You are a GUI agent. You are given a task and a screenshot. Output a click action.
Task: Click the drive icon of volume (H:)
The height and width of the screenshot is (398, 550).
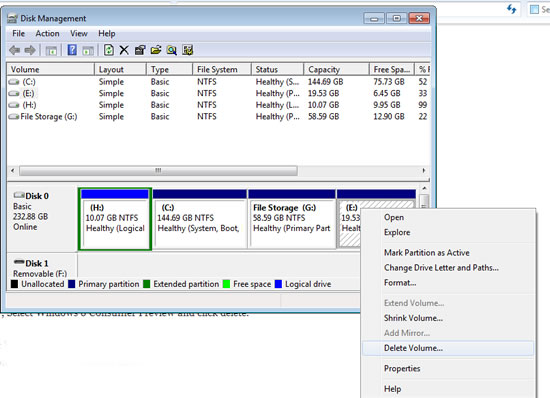coord(14,105)
